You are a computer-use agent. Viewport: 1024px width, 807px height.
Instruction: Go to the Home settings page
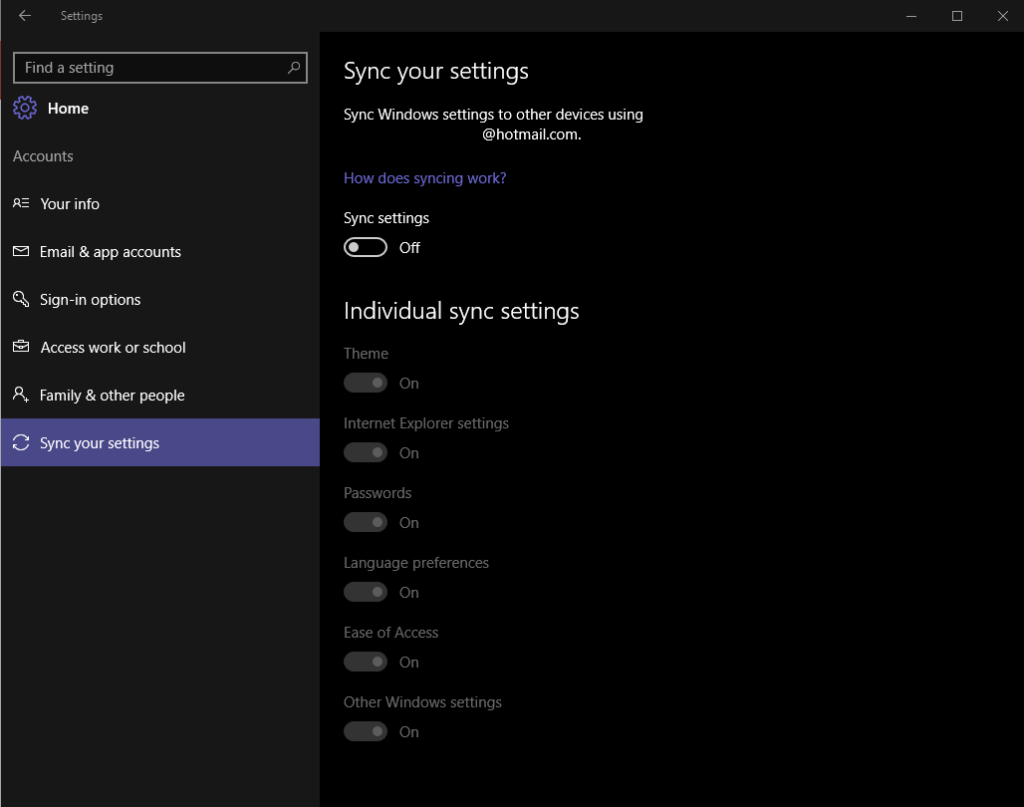pos(66,107)
